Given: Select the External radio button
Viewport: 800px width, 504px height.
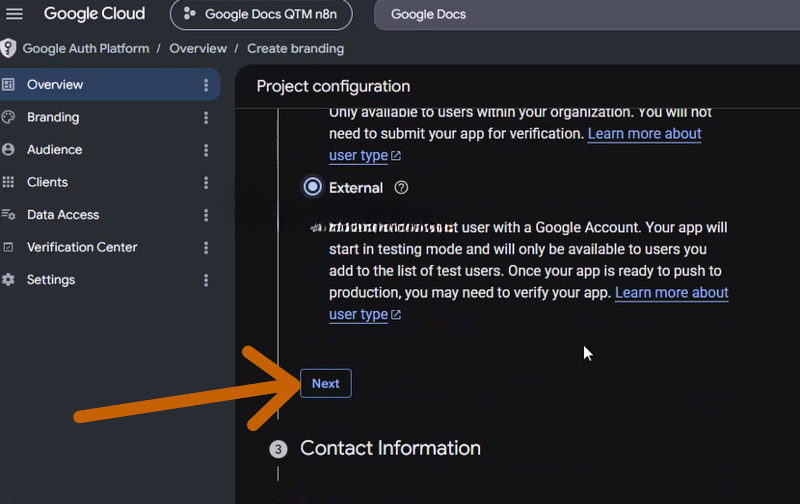Looking at the screenshot, I should point(313,187).
